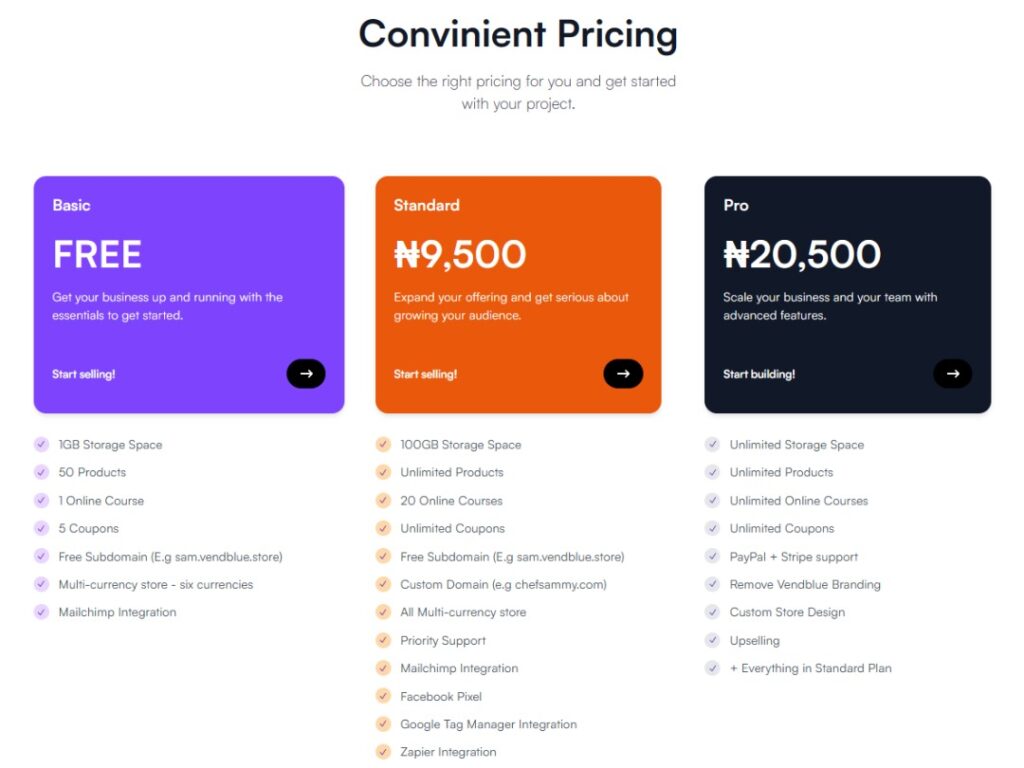Click checkmark icon beside Unlimited Storage Space
This screenshot has width=1024, height=768.
click(x=712, y=444)
